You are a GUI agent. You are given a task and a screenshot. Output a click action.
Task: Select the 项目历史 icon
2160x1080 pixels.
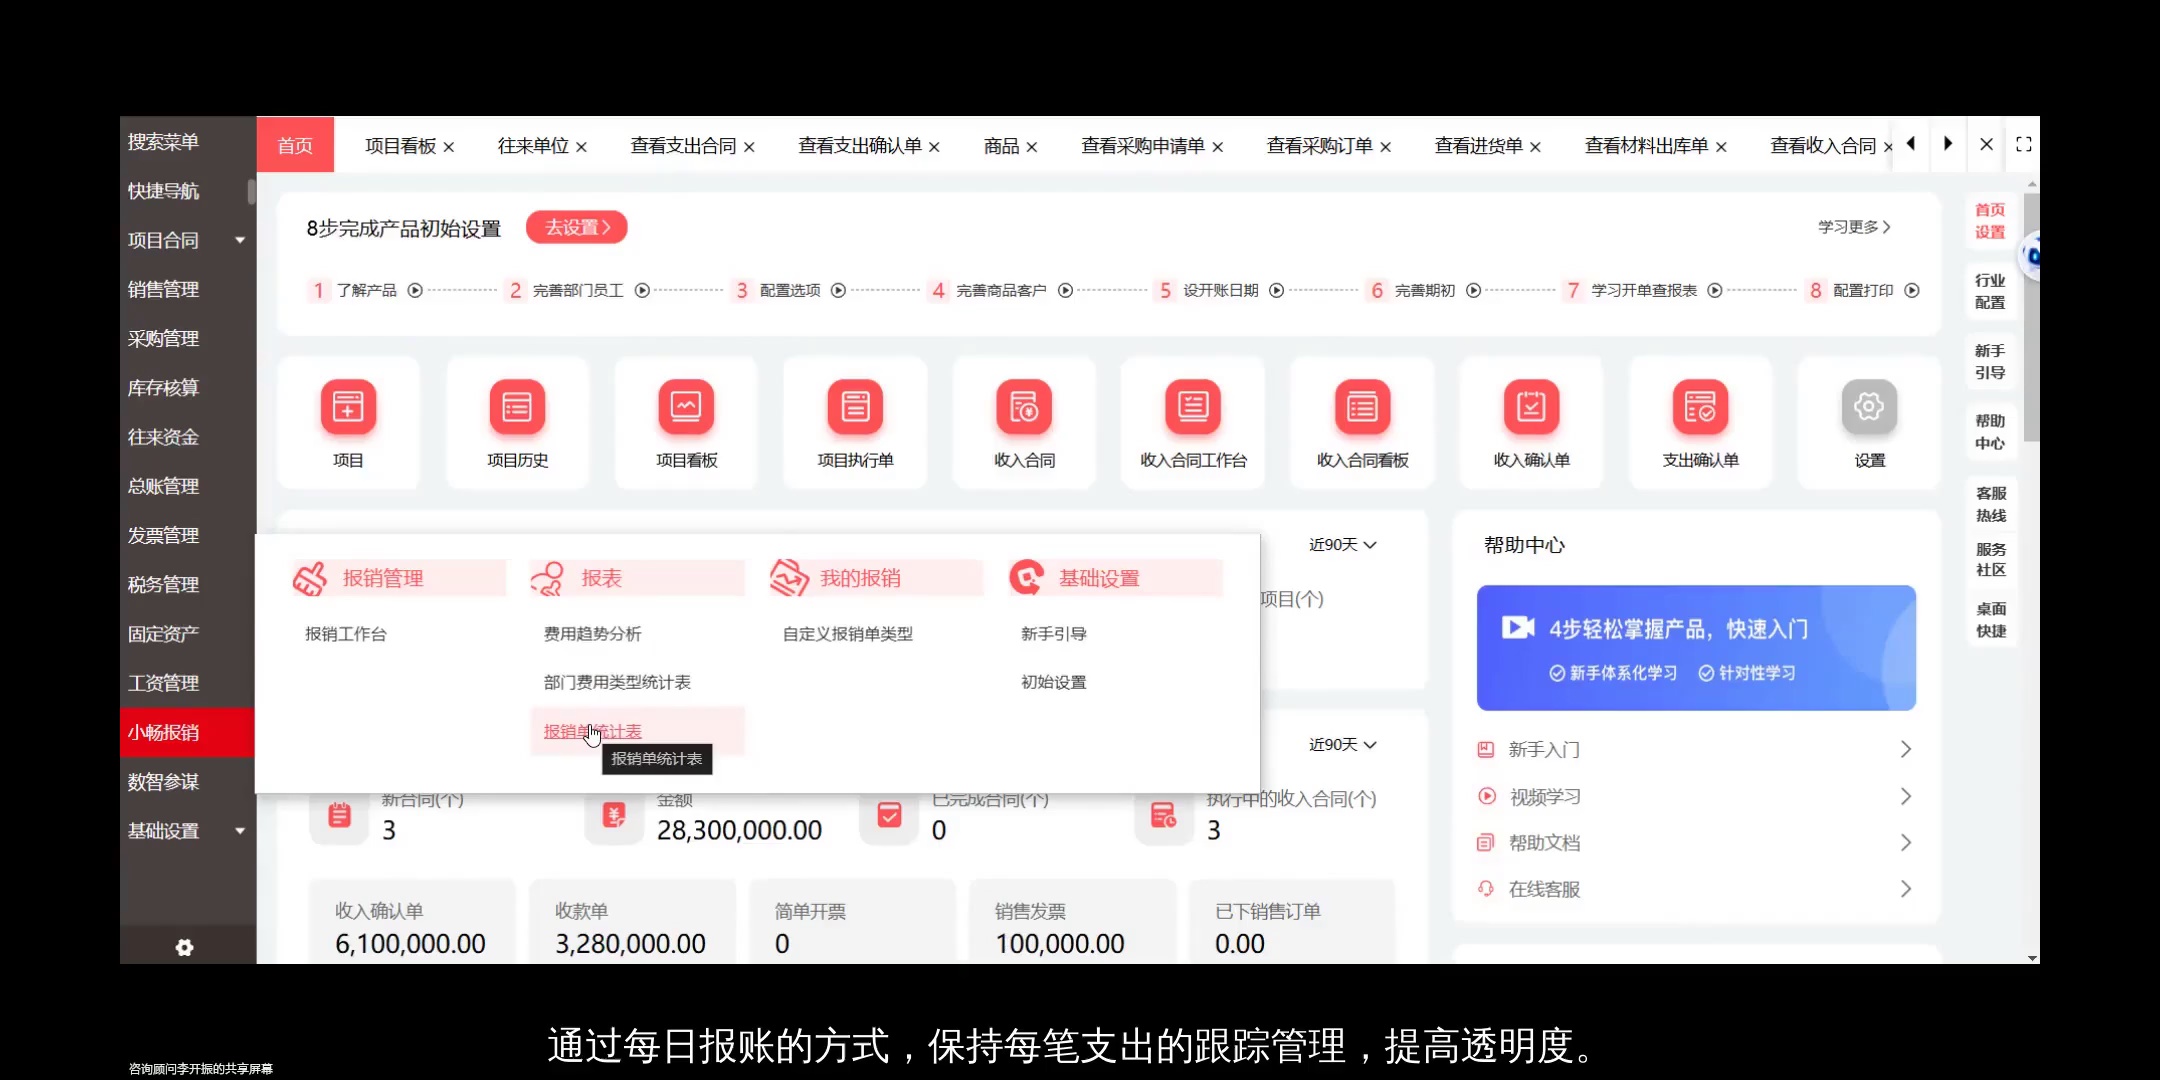point(516,421)
